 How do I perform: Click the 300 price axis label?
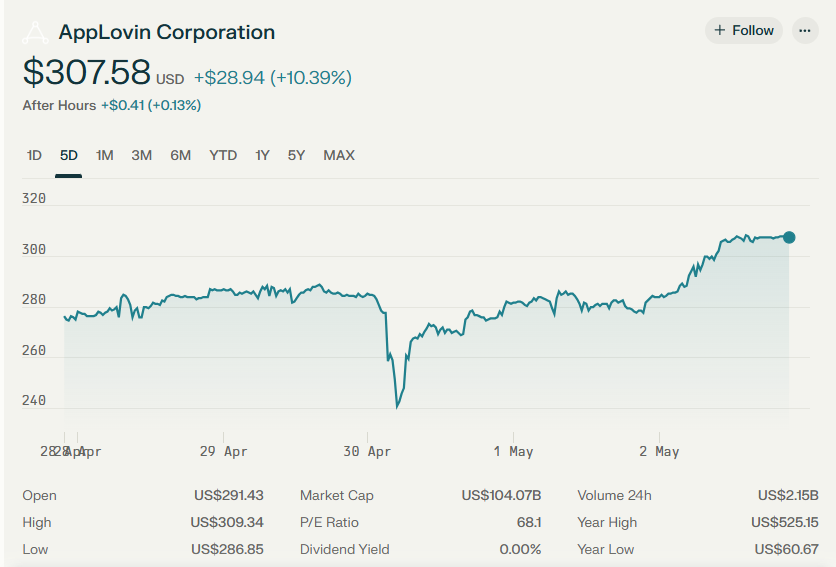34,249
